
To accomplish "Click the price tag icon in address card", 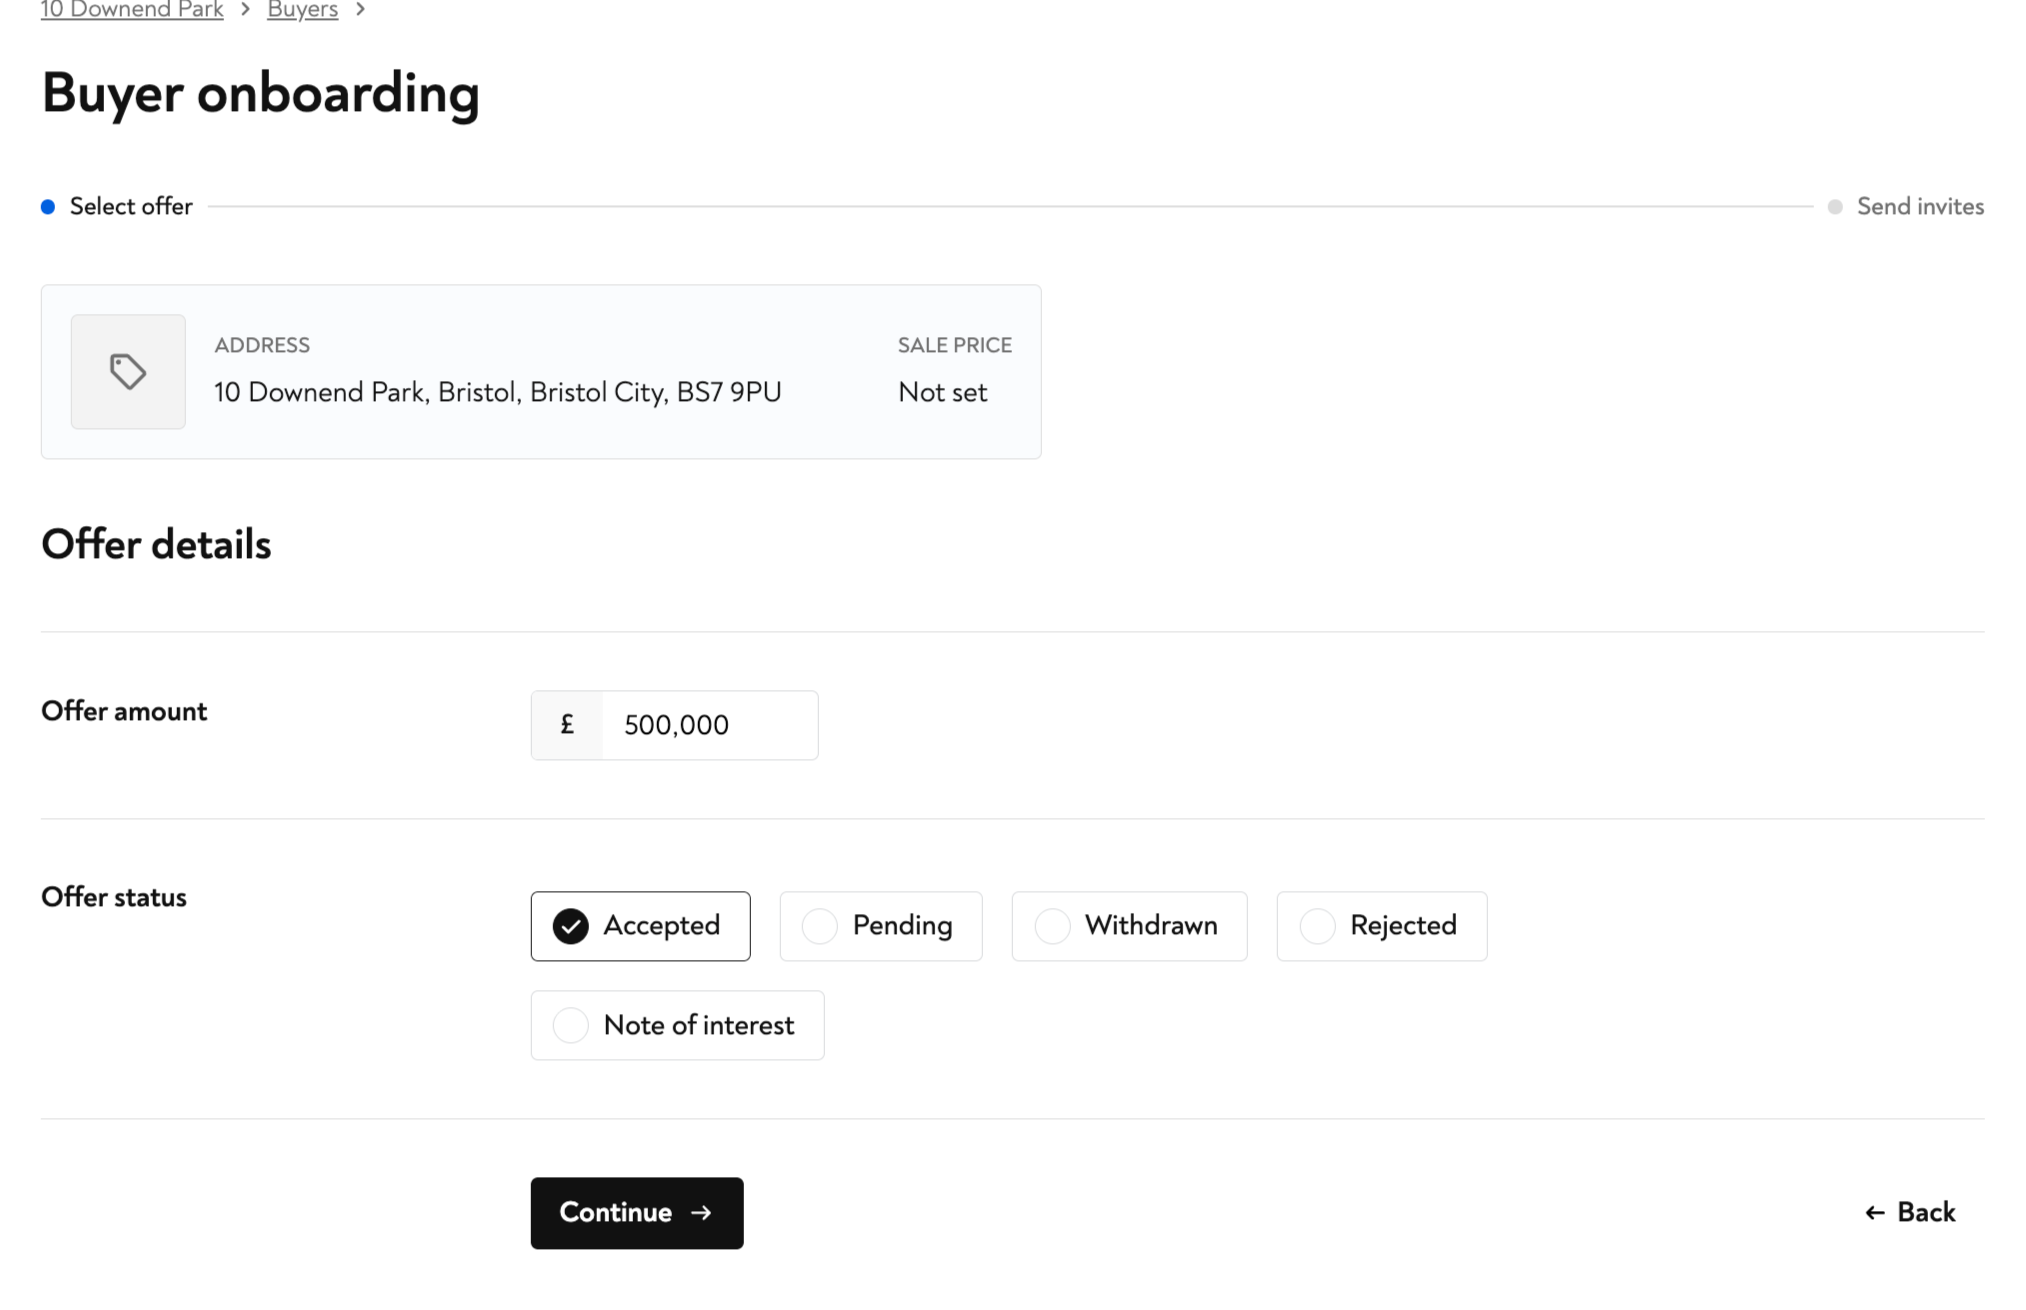I will (x=128, y=372).
